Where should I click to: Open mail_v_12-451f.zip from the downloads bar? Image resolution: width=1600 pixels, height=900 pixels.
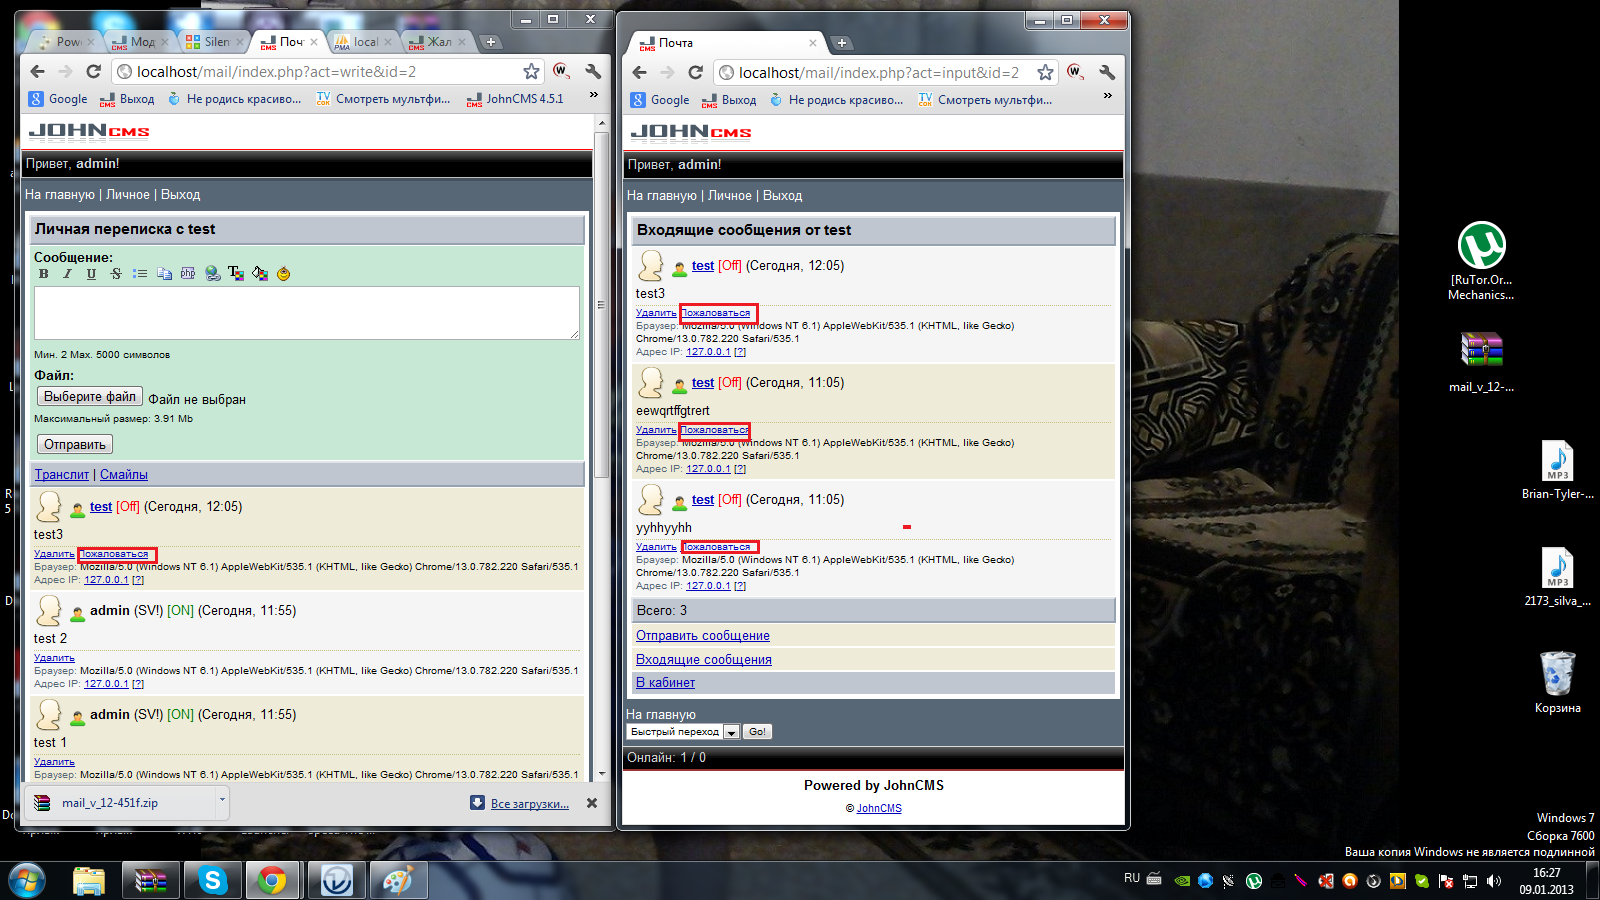tap(110, 803)
